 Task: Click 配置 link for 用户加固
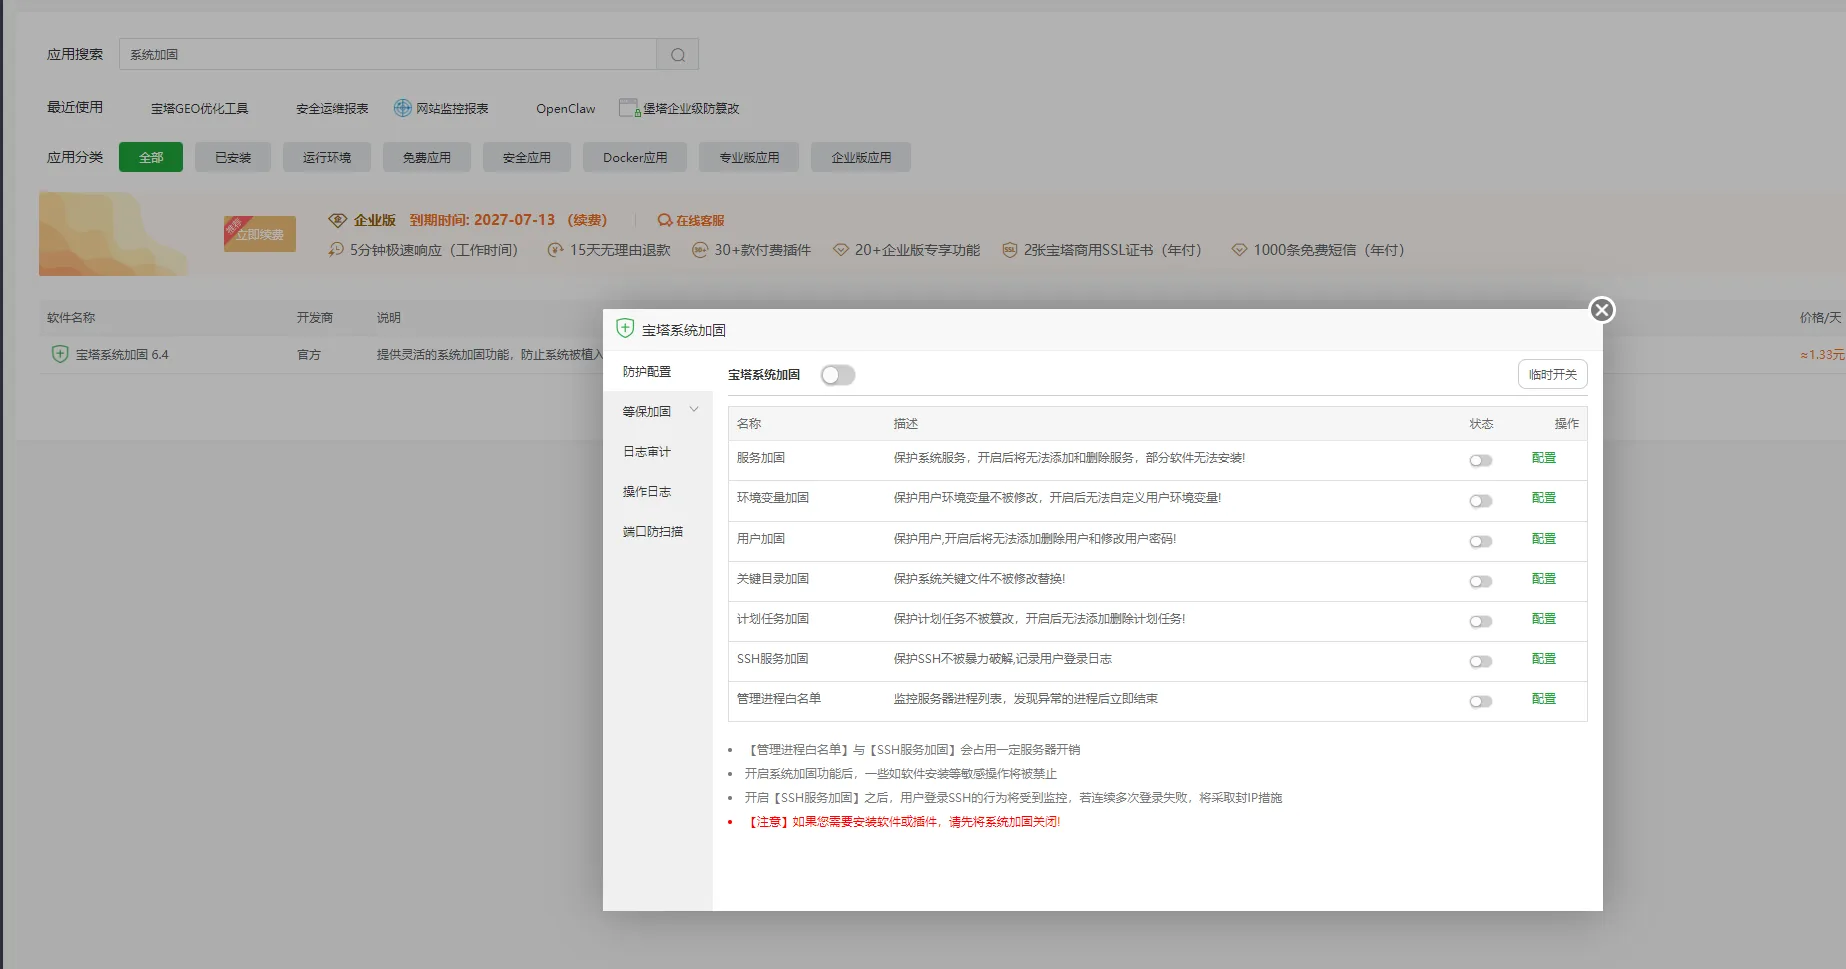point(1544,538)
